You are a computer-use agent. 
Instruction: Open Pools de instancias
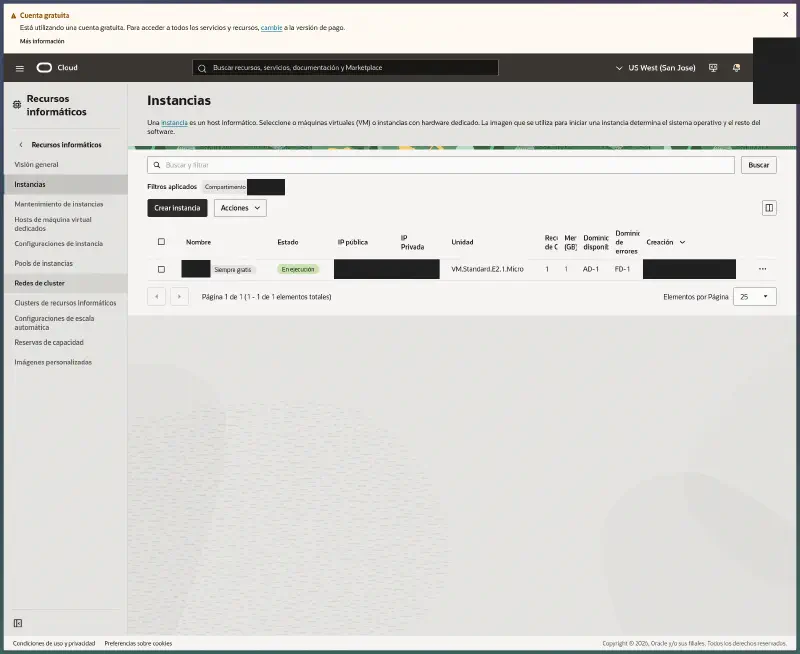coord(43,263)
